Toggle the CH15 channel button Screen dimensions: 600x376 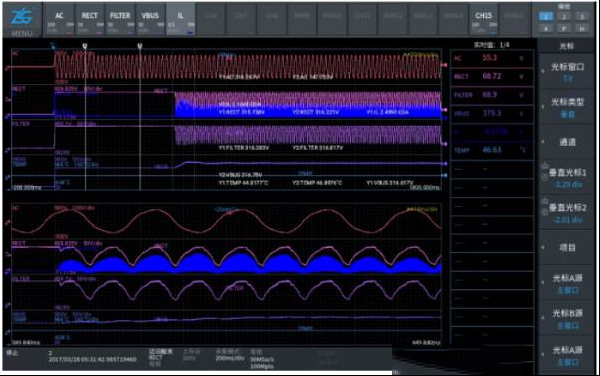pos(484,20)
